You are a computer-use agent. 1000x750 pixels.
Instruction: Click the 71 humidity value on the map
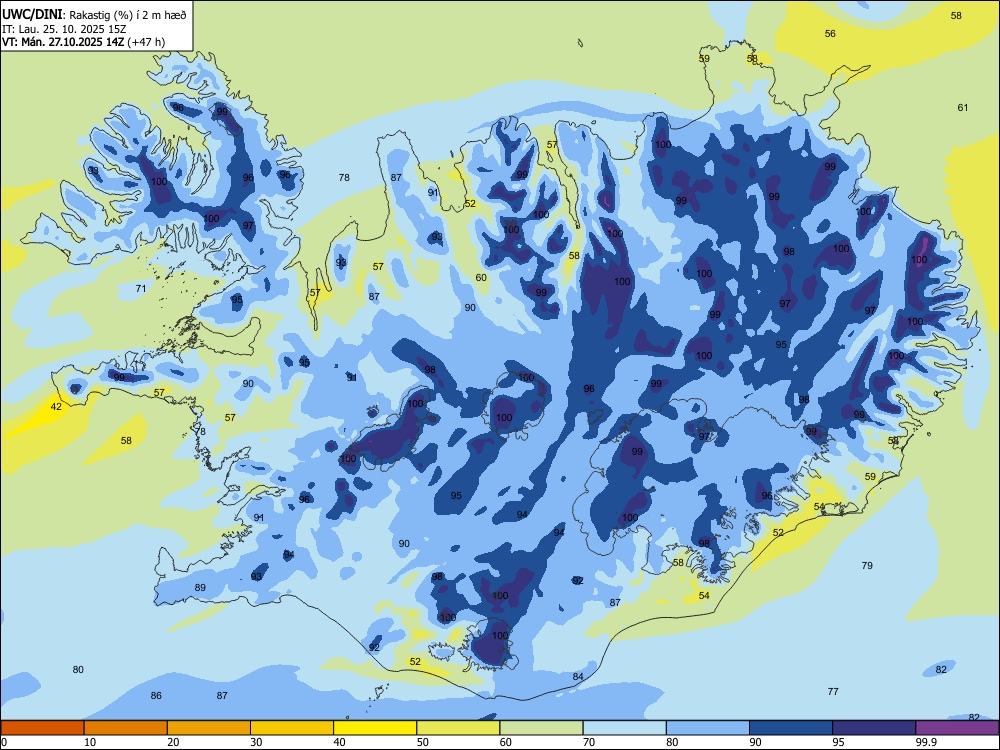coord(141,289)
